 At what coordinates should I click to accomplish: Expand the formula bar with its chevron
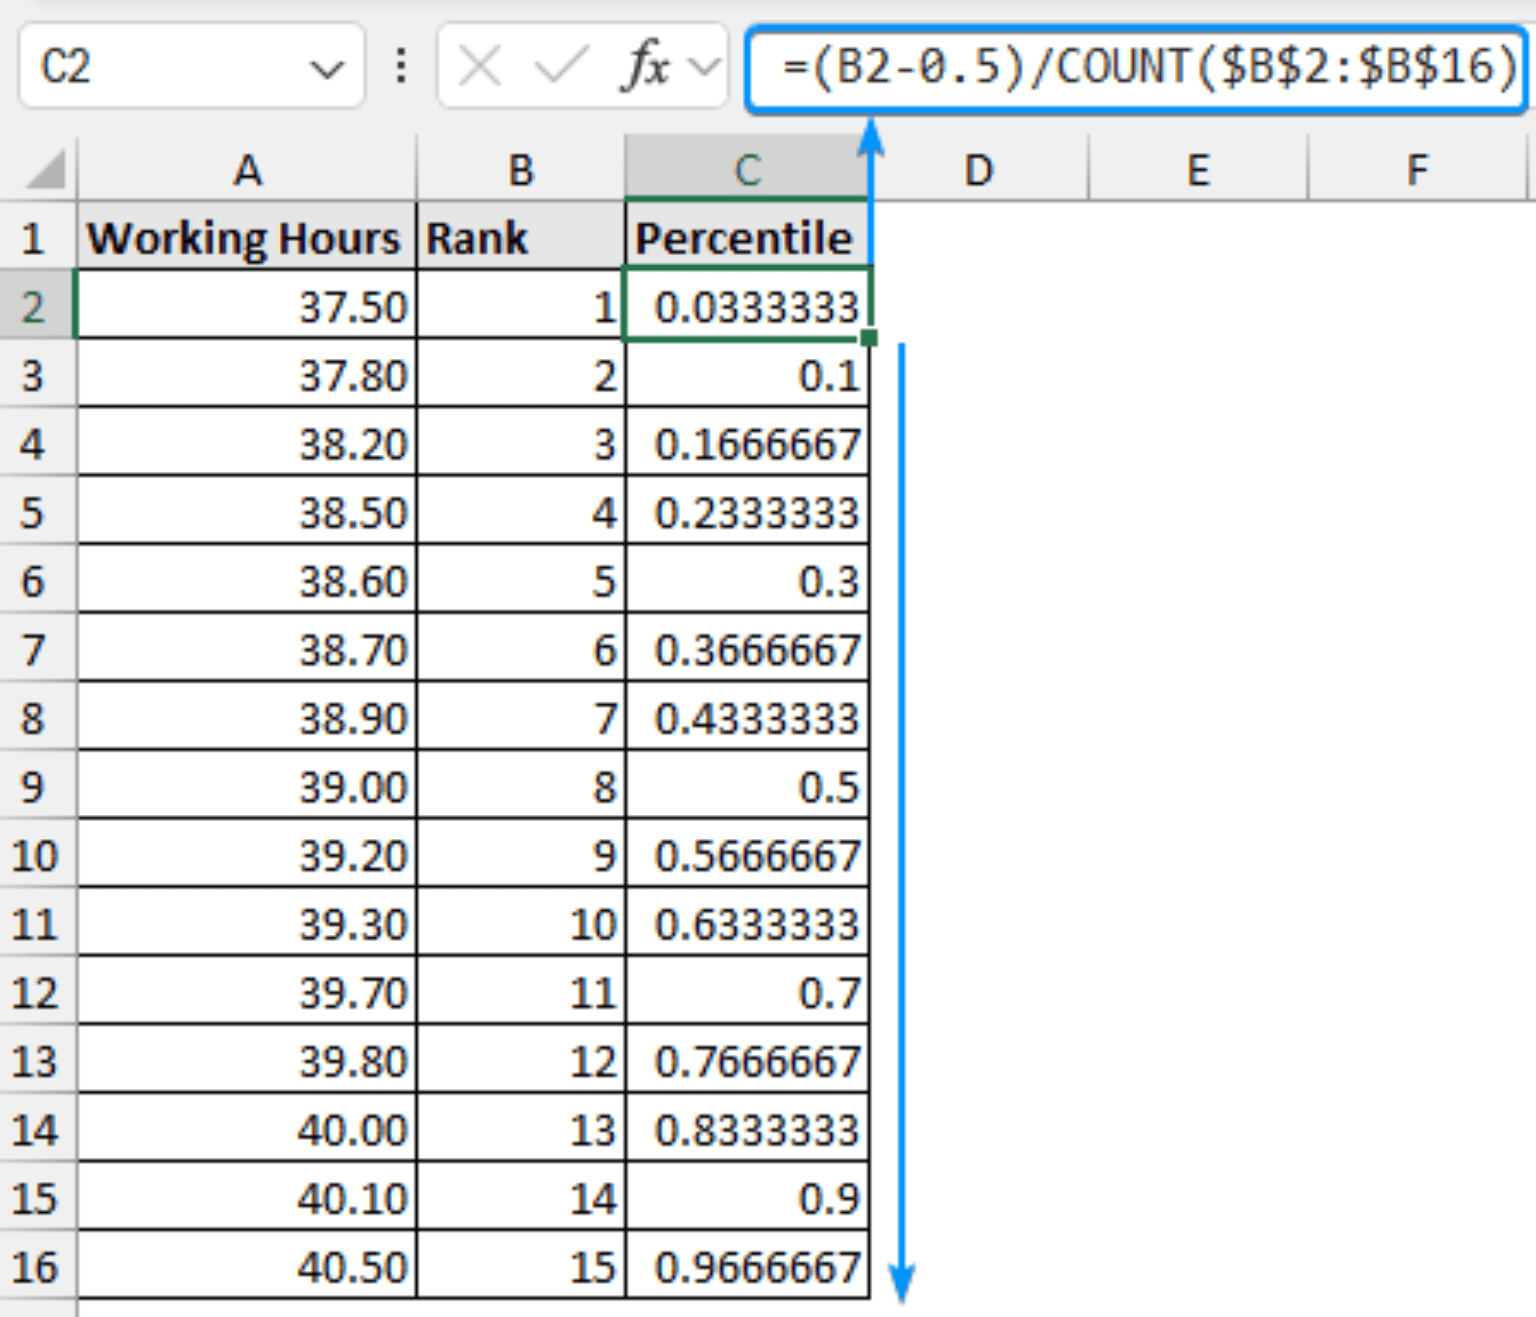pyautogui.click(x=707, y=67)
